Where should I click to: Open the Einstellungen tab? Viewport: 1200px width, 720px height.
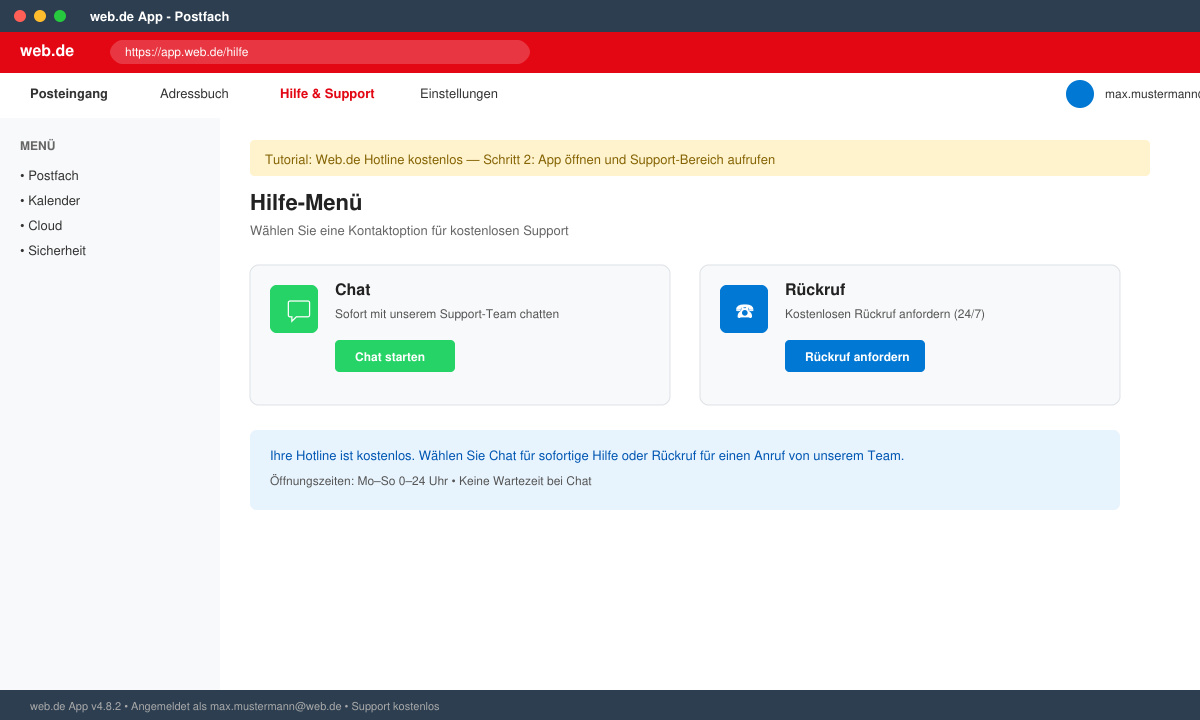point(459,94)
